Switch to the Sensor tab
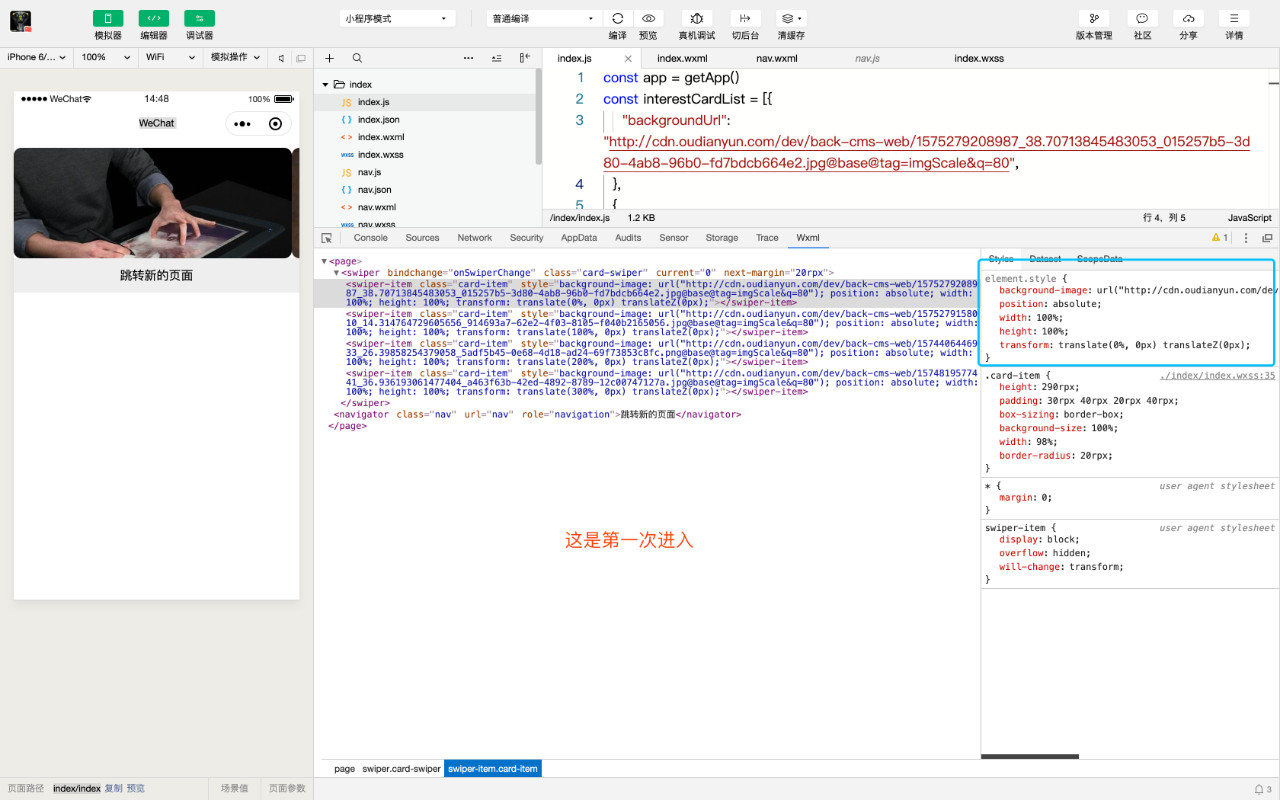 pyautogui.click(x=674, y=238)
